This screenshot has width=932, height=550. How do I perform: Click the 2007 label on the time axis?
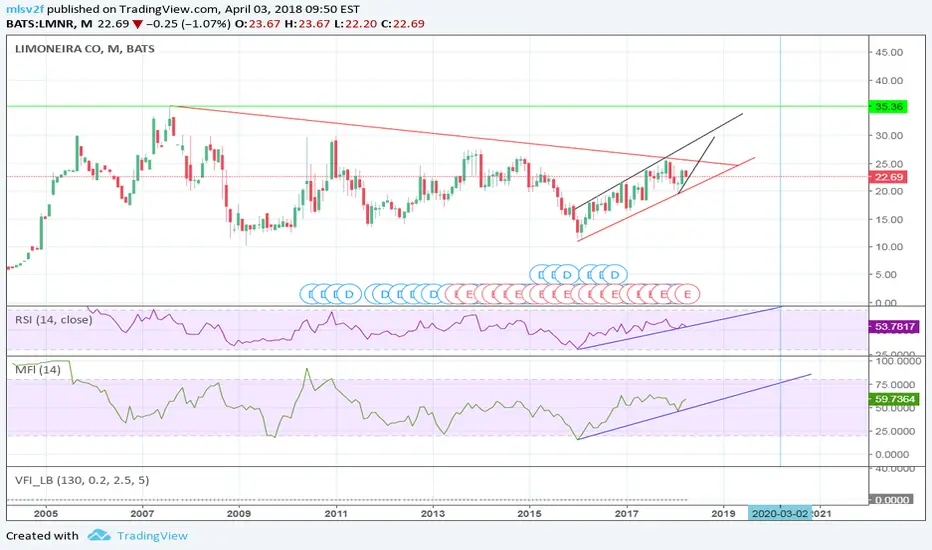(142, 514)
